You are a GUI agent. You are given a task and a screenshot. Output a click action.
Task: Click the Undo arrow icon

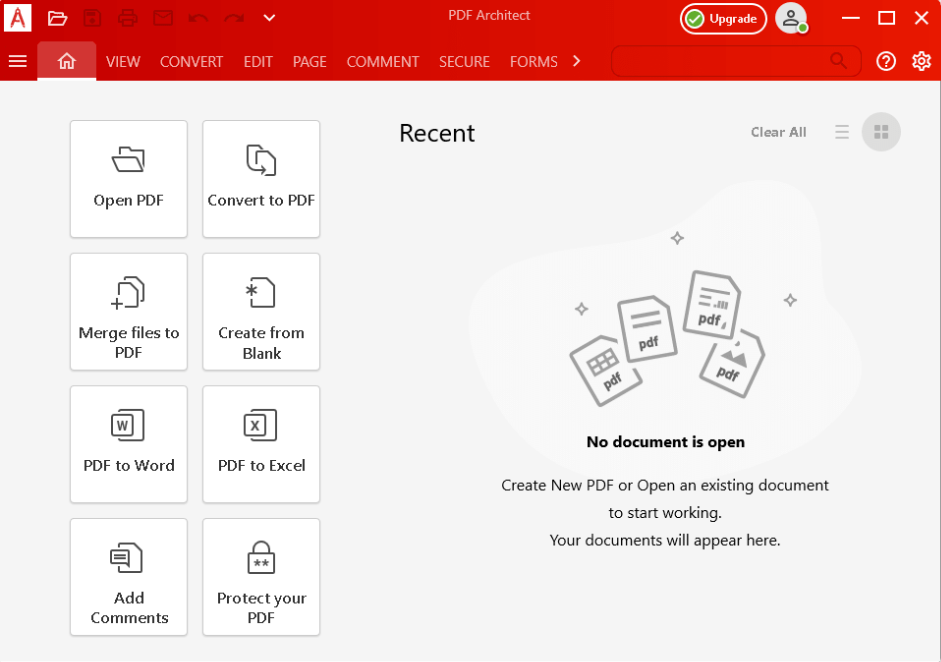point(198,18)
